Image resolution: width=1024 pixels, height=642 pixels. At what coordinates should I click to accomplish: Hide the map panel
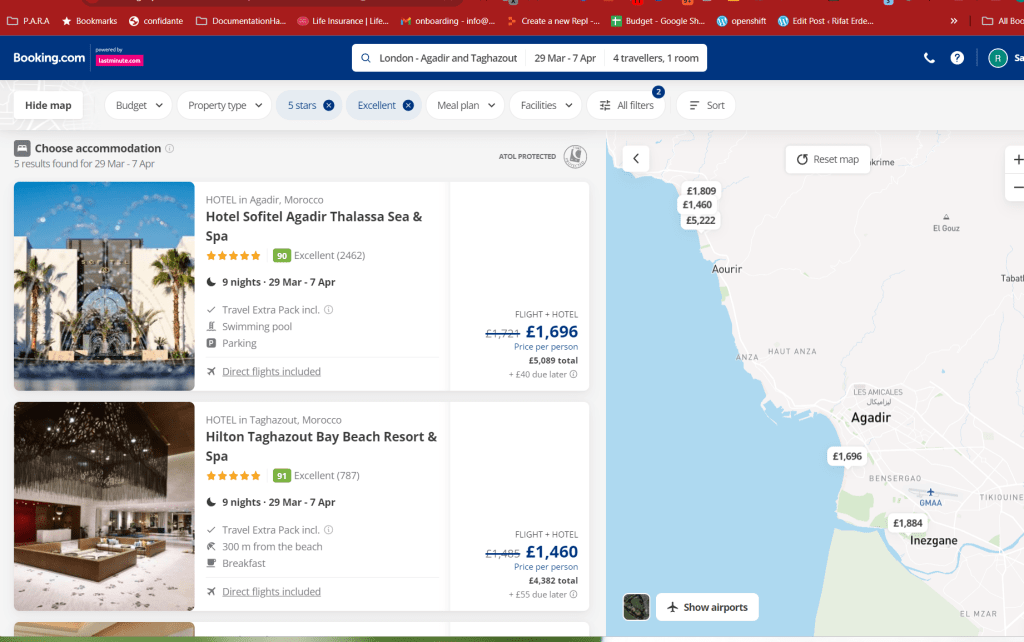tap(48, 105)
